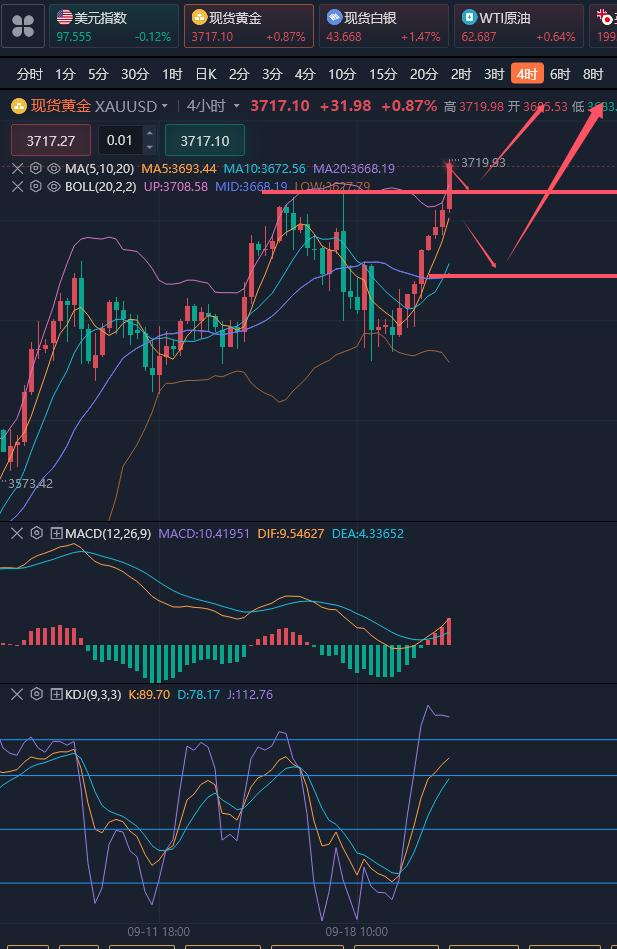Open the 现货黄金 XAUUSD symbol dropdown
Viewport: 617px width, 949px height.
[99, 107]
